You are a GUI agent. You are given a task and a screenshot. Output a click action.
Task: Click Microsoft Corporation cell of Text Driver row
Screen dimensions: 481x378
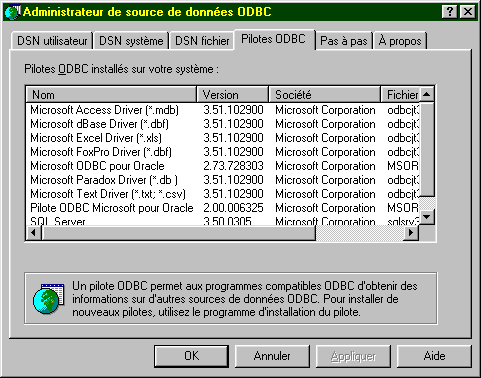click(x=325, y=194)
